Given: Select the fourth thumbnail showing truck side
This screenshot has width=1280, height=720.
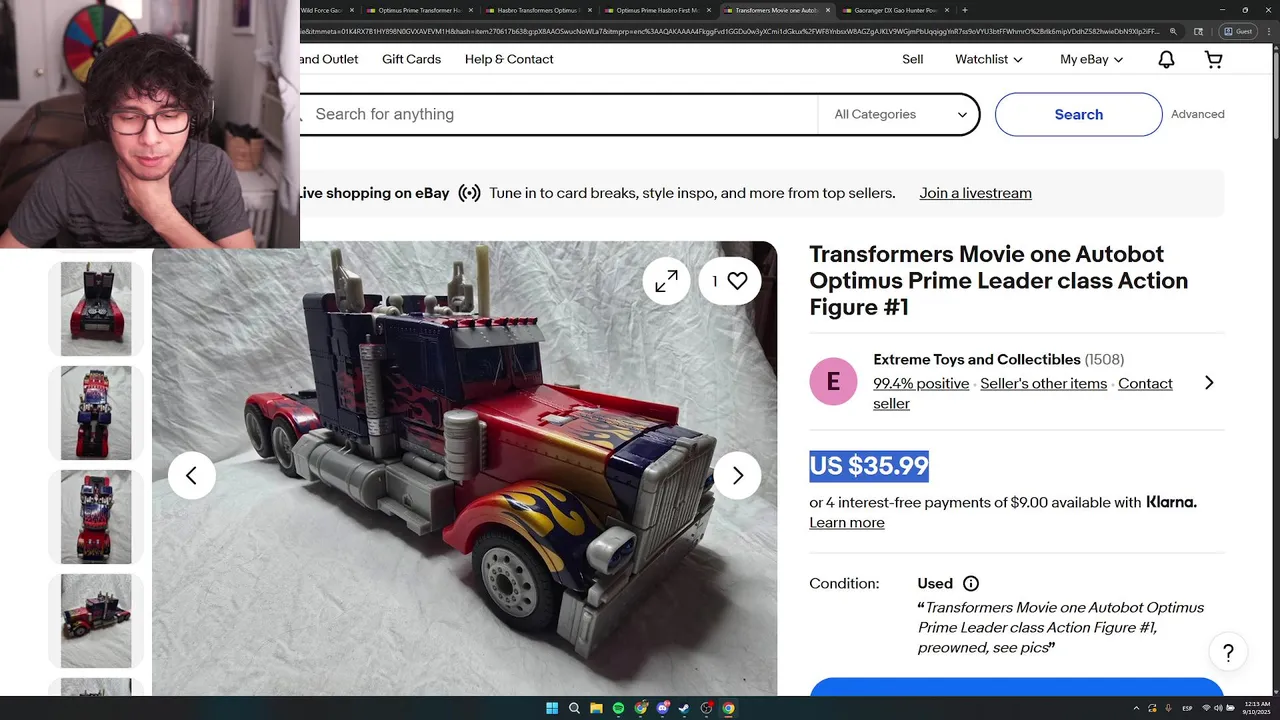Looking at the screenshot, I should coord(96,621).
